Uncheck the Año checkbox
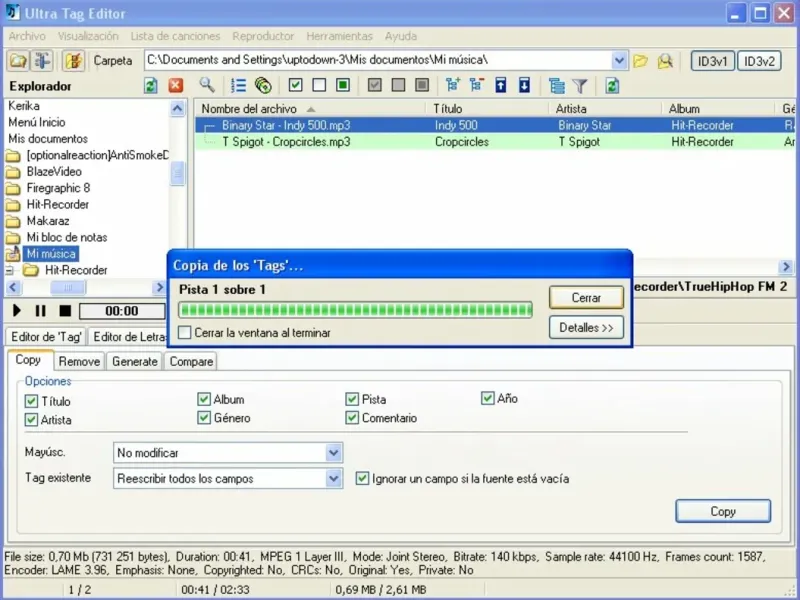Image resolution: width=800 pixels, height=600 pixels. (488, 398)
